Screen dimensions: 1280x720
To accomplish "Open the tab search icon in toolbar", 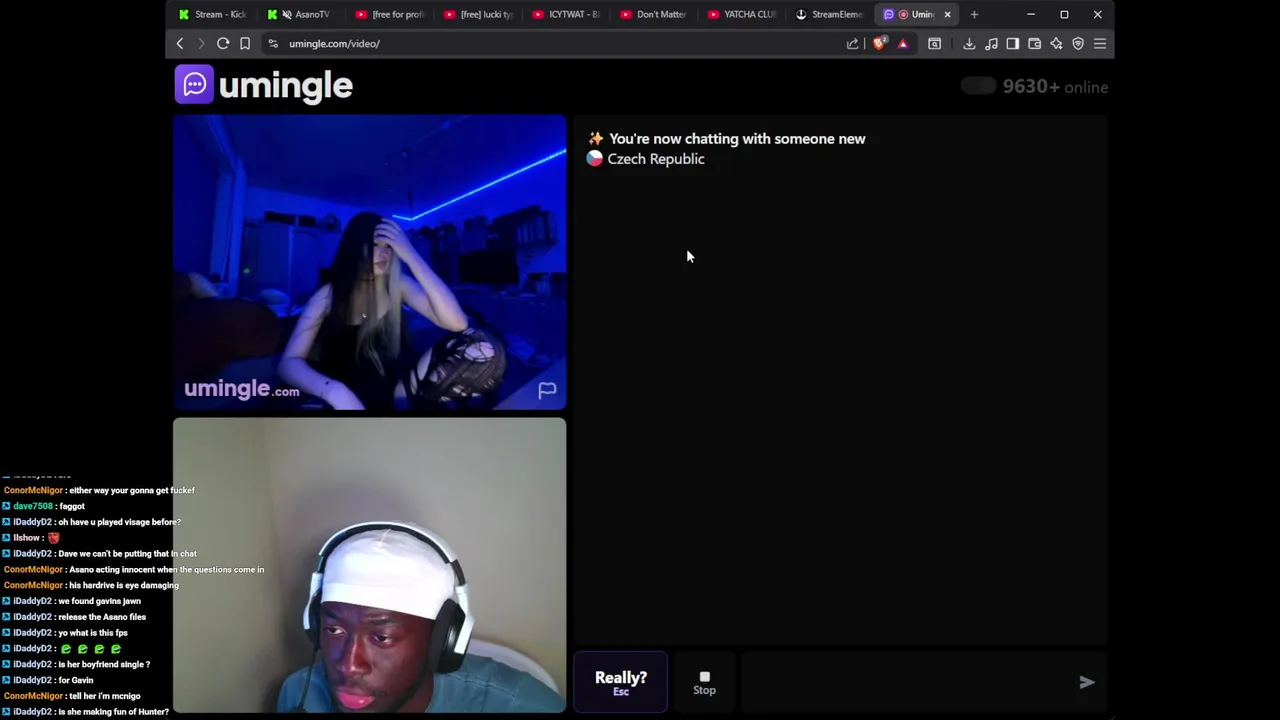I will tap(935, 44).
